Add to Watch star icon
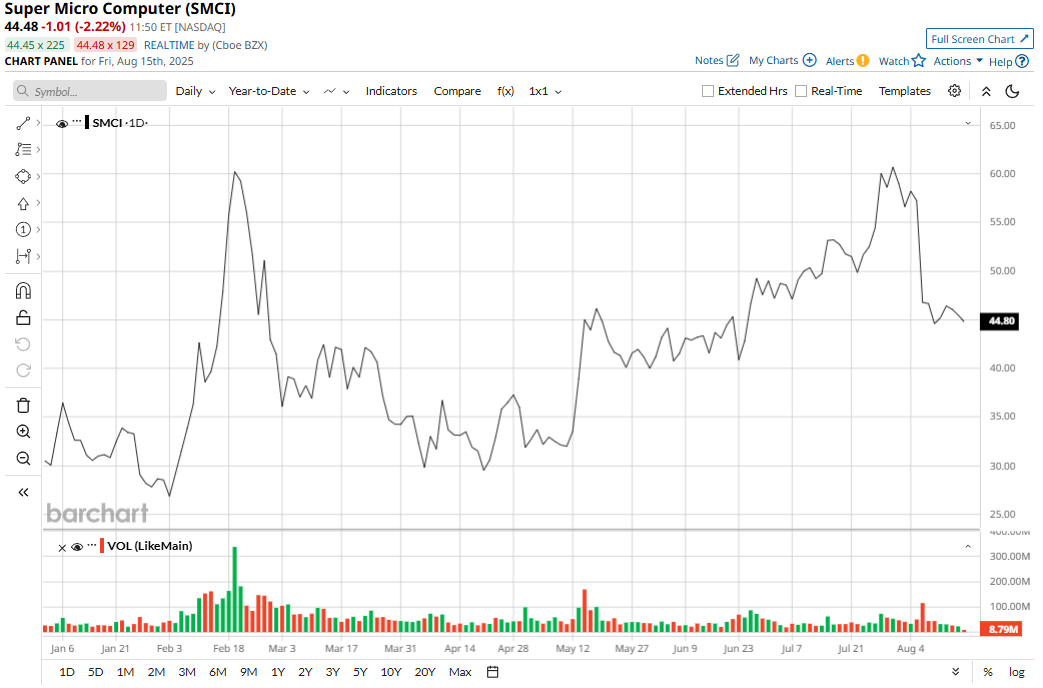Image resolution: width=1043 pixels, height=688 pixels. (919, 61)
